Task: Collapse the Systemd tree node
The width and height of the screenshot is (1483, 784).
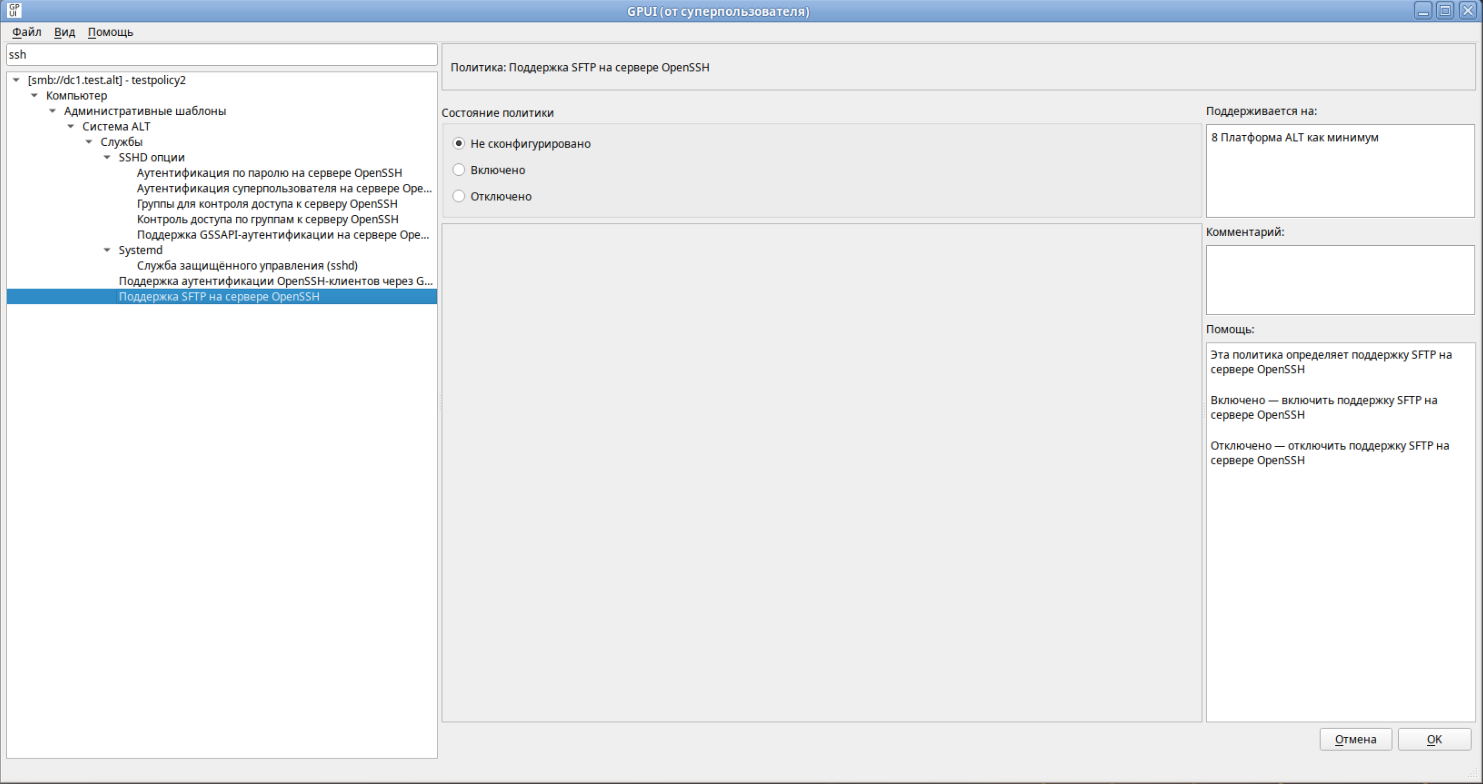Action: [x=107, y=250]
